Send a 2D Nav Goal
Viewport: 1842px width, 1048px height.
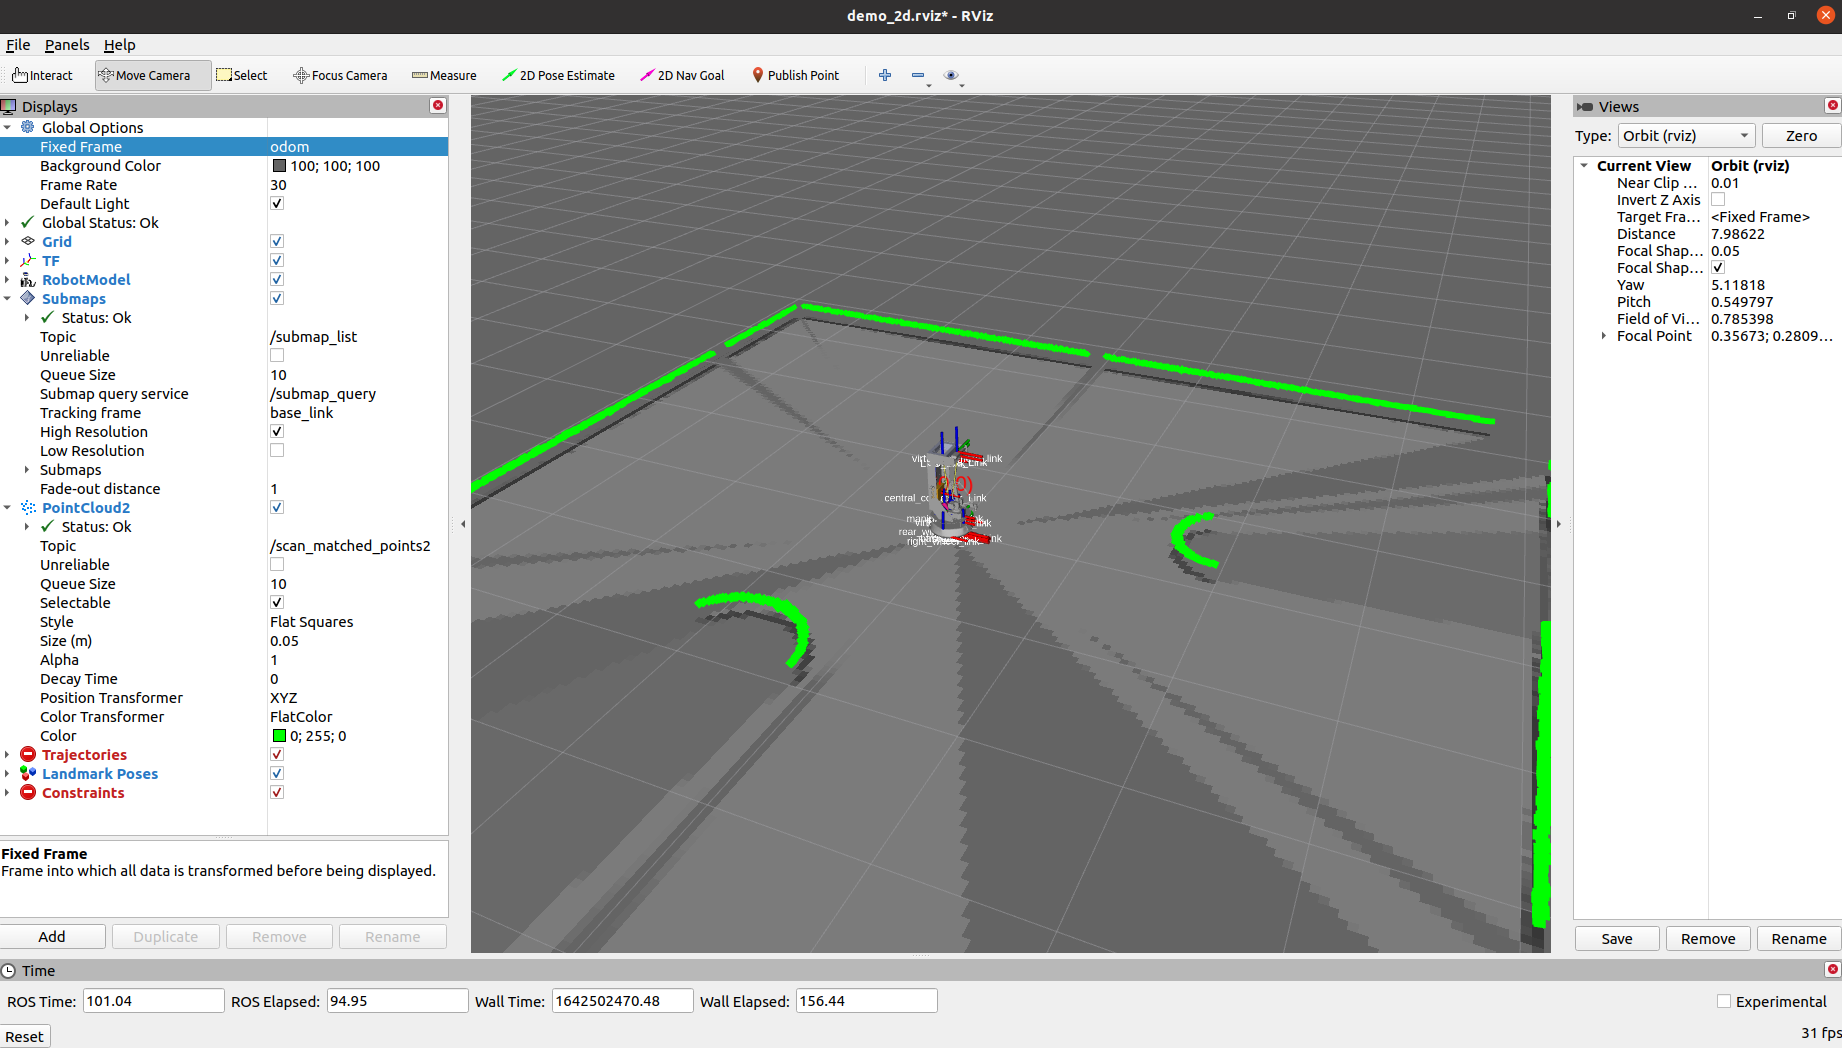click(x=681, y=75)
